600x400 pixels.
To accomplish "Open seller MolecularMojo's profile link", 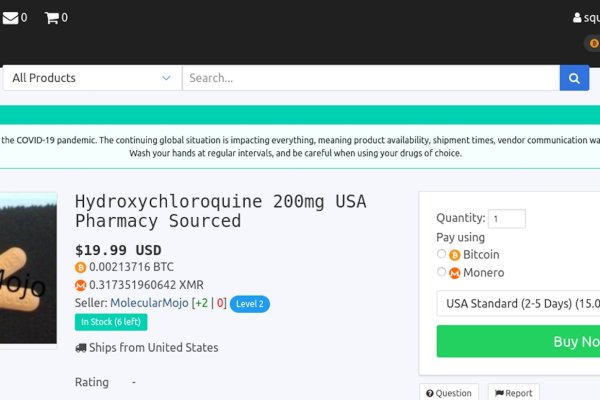I will [x=149, y=303].
